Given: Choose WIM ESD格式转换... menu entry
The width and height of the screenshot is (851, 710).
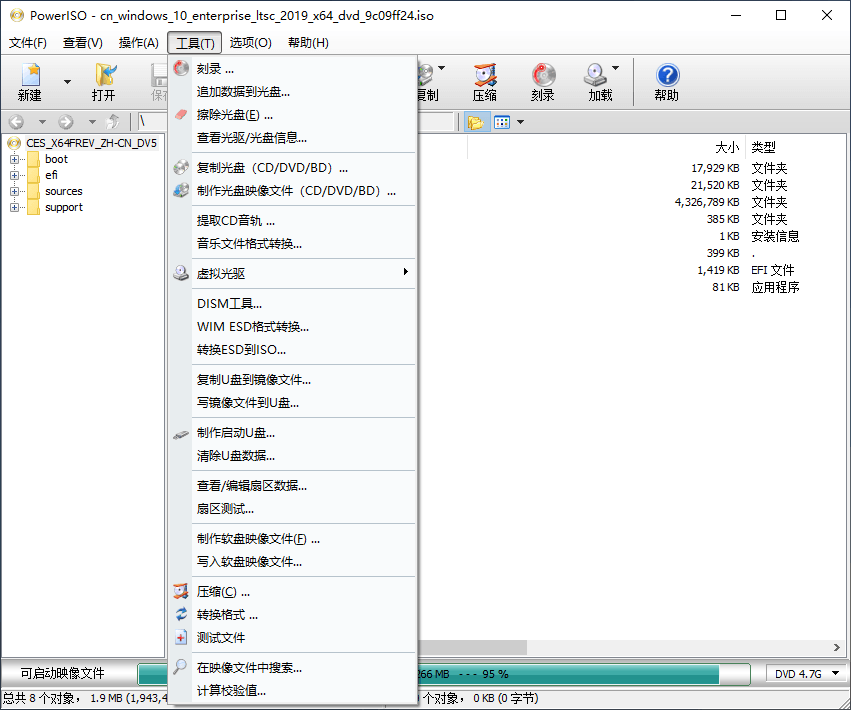Looking at the screenshot, I should click(x=293, y=327).
